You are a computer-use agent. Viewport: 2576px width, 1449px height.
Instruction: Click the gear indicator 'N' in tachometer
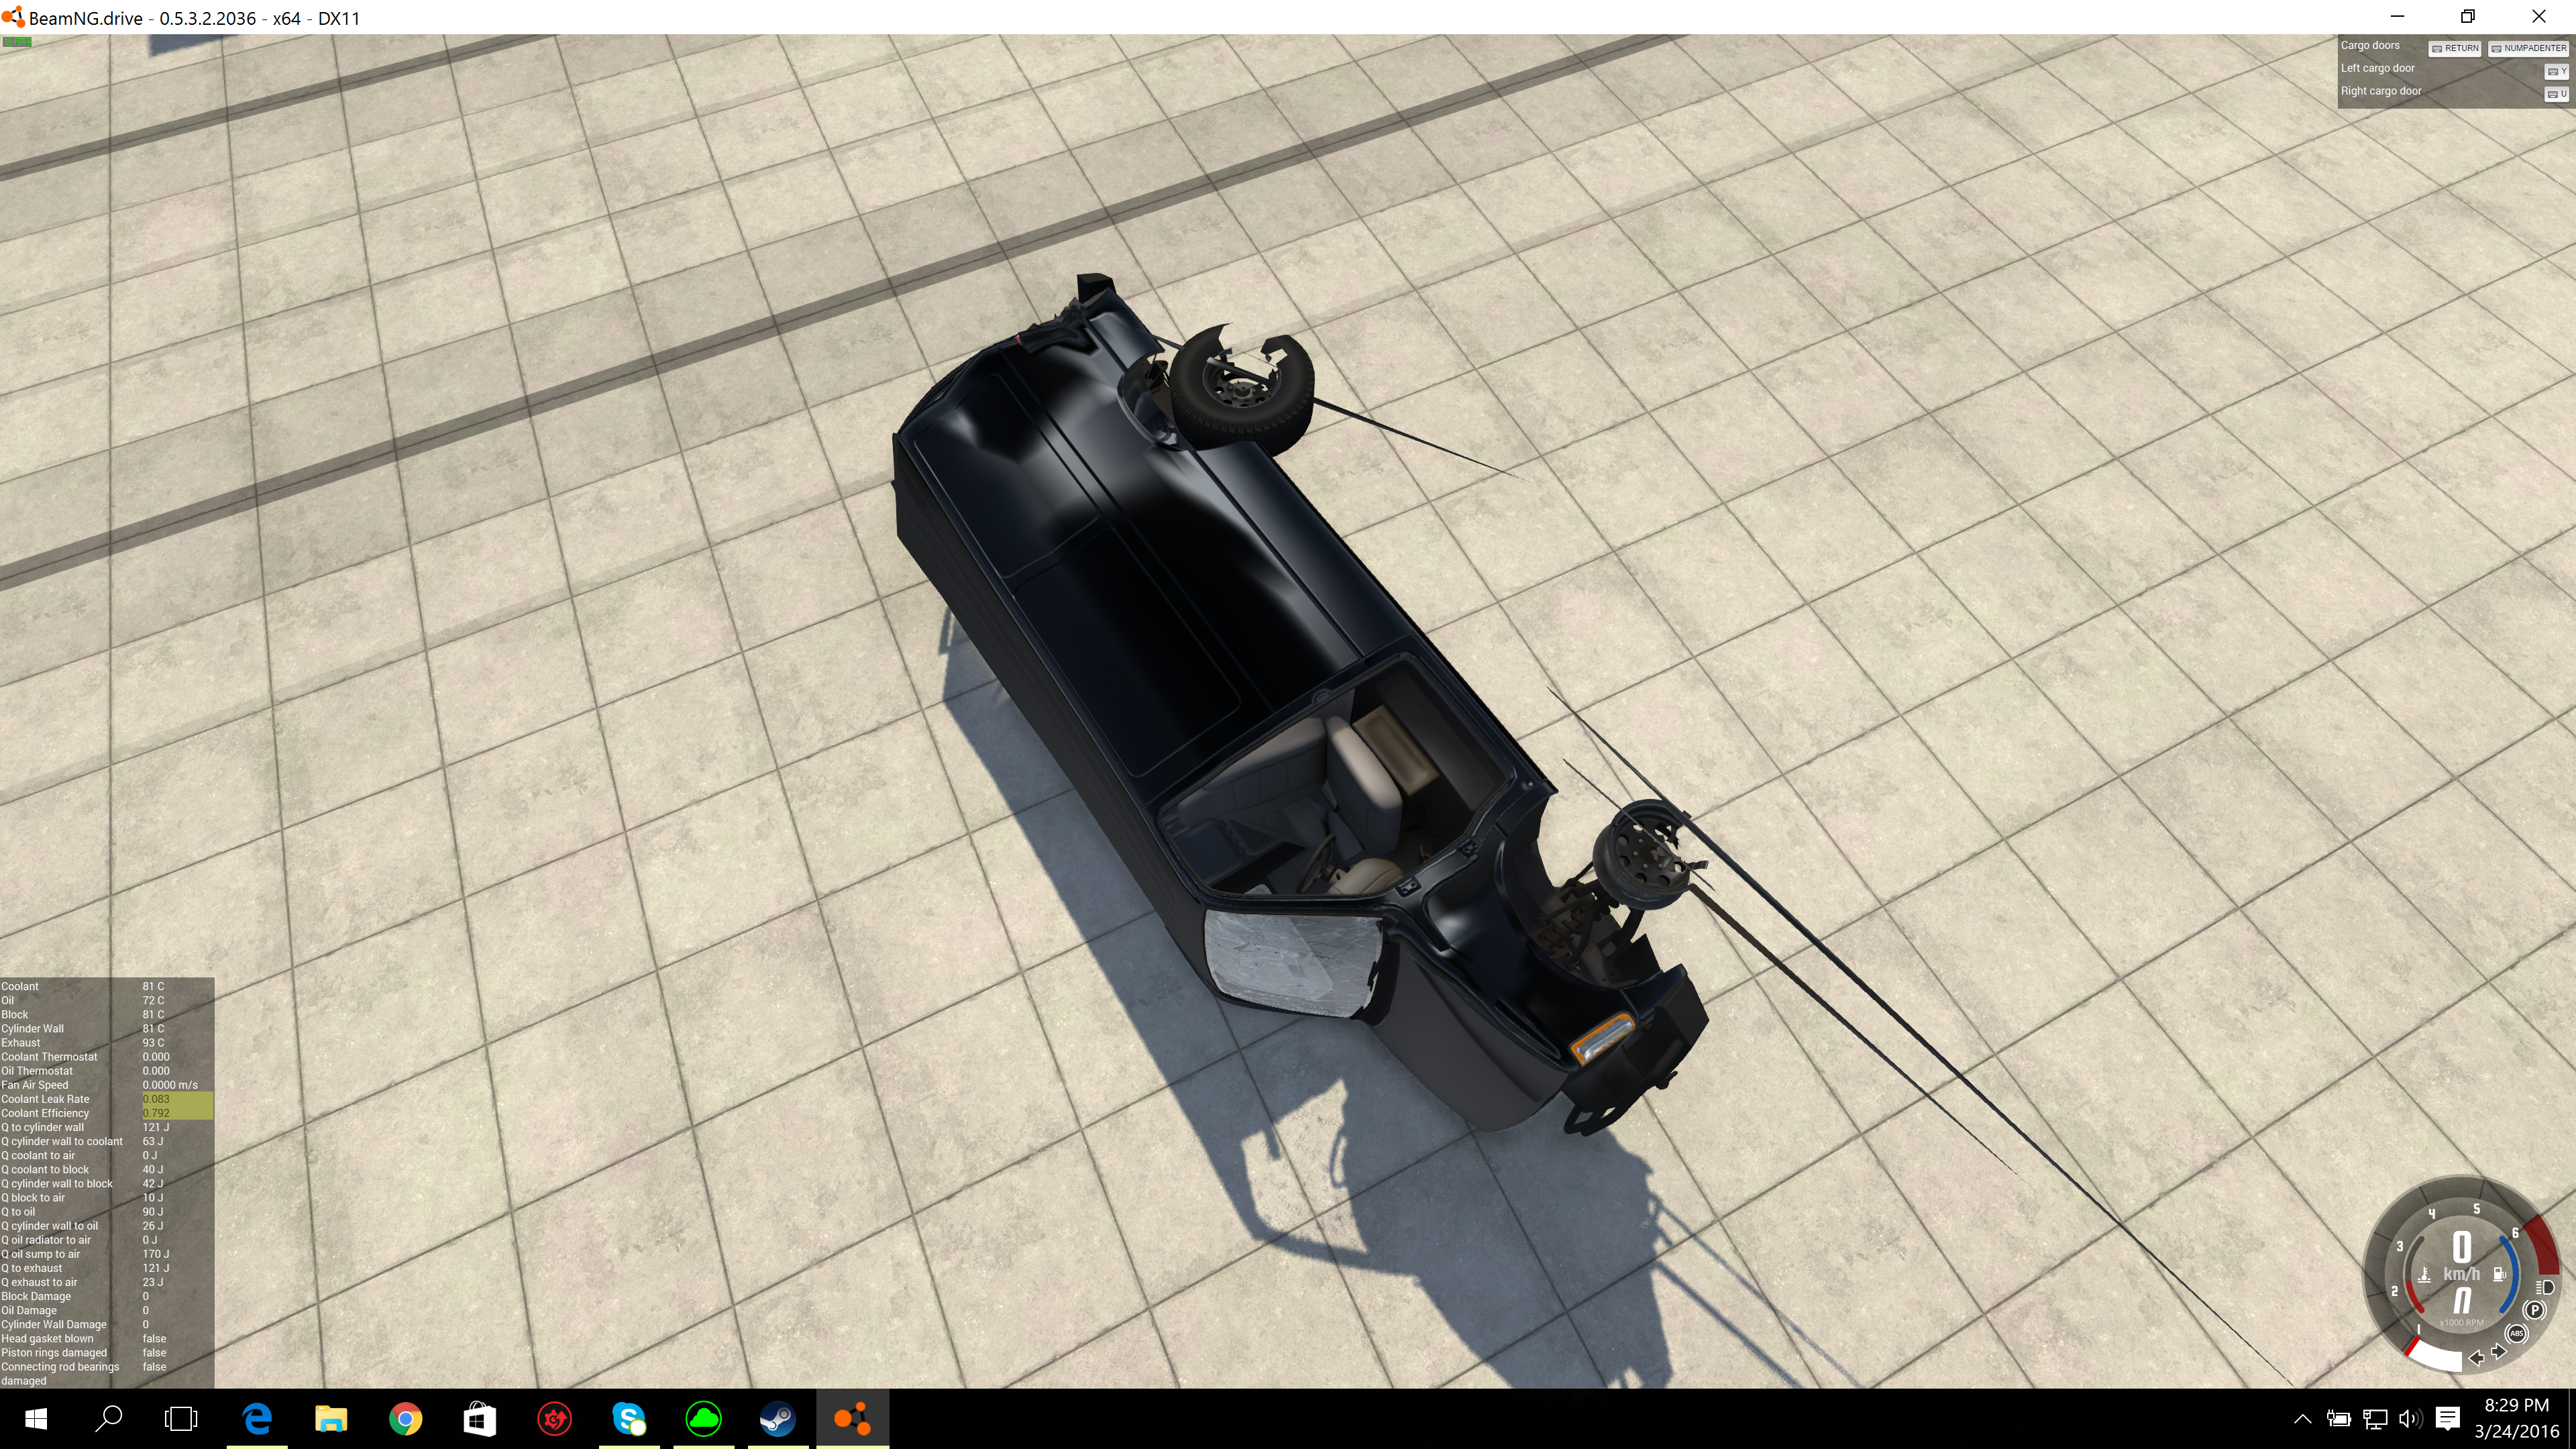[2461, 1300]
